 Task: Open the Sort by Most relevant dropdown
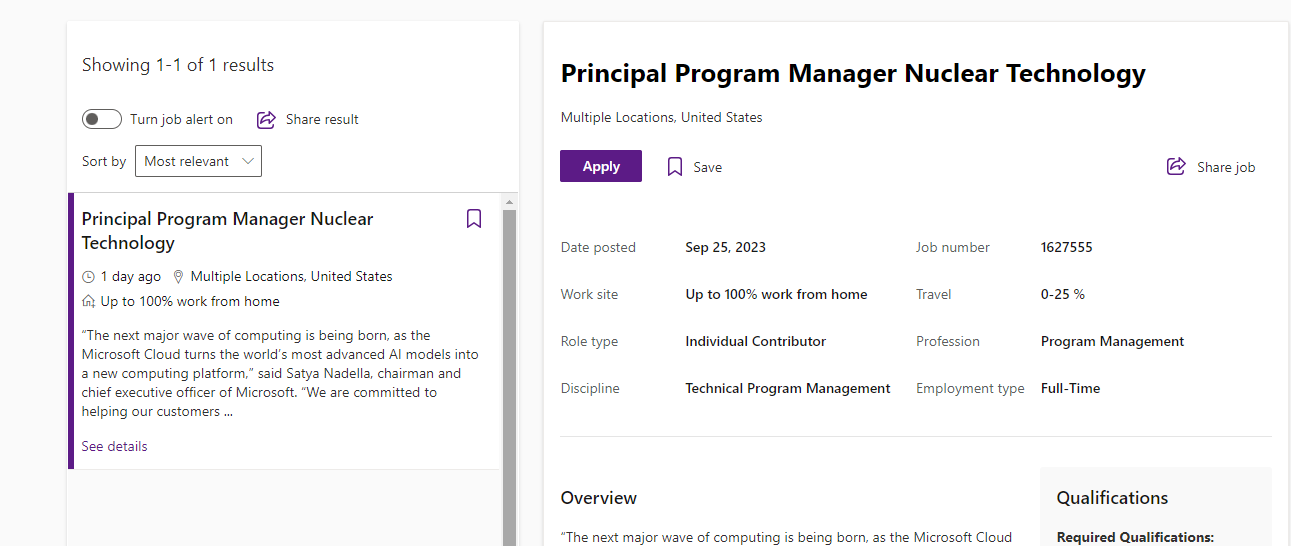(198, 161)
